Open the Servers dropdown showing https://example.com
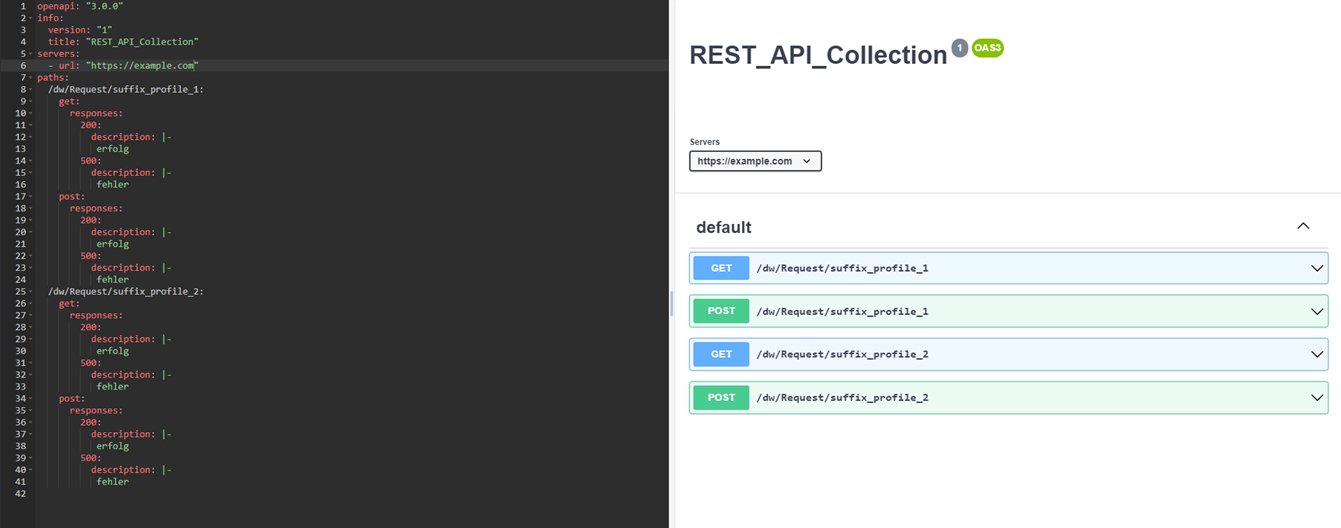 click(x=755, y=161)
